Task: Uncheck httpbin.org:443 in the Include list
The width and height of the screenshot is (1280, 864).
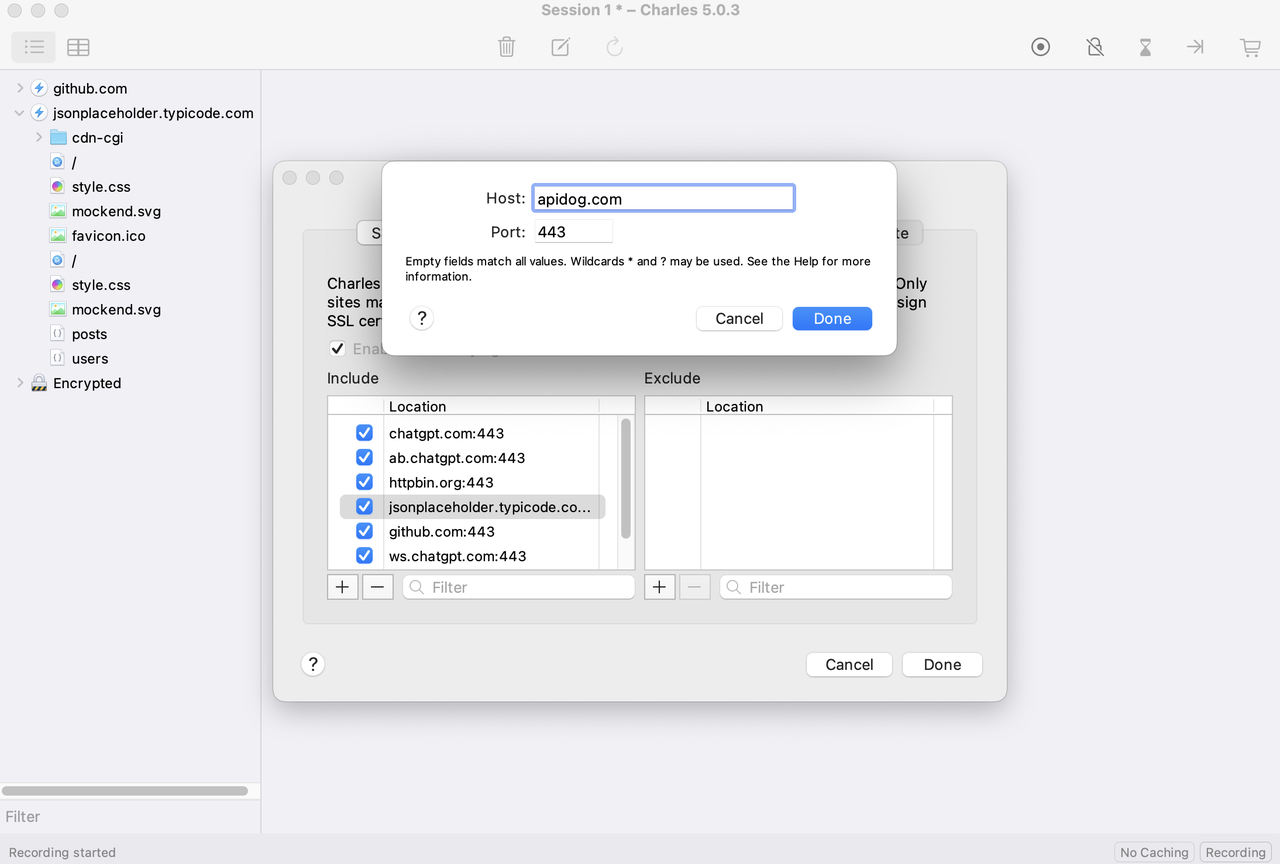Action: (x=364, y=482)
